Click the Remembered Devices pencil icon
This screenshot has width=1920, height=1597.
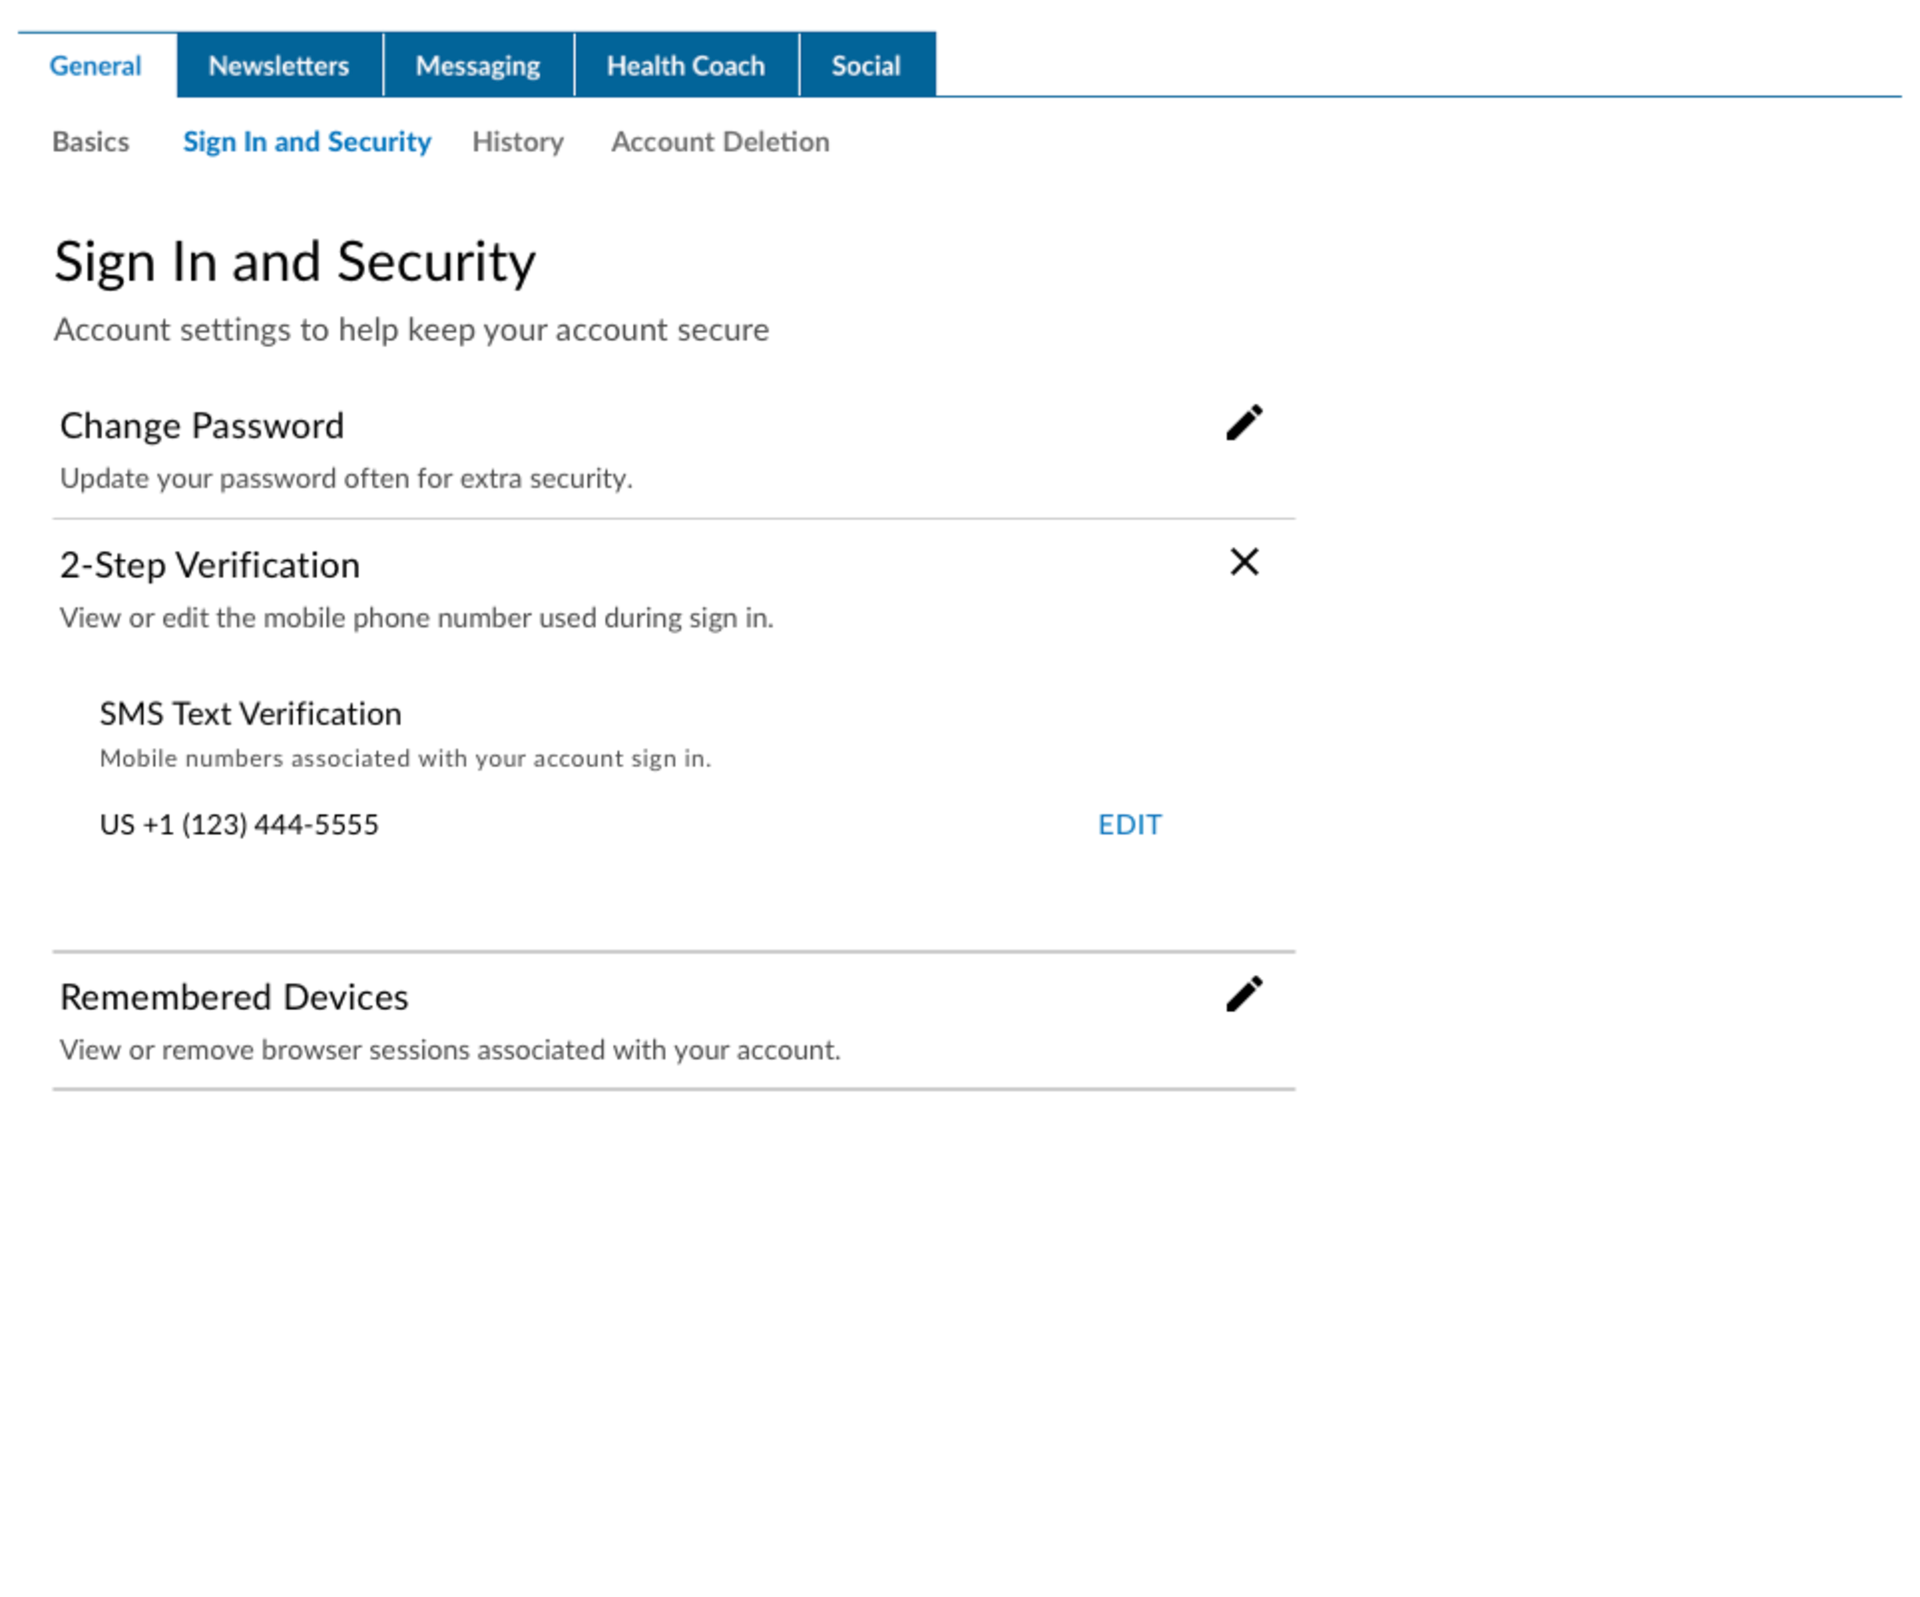coord(1243,994)
